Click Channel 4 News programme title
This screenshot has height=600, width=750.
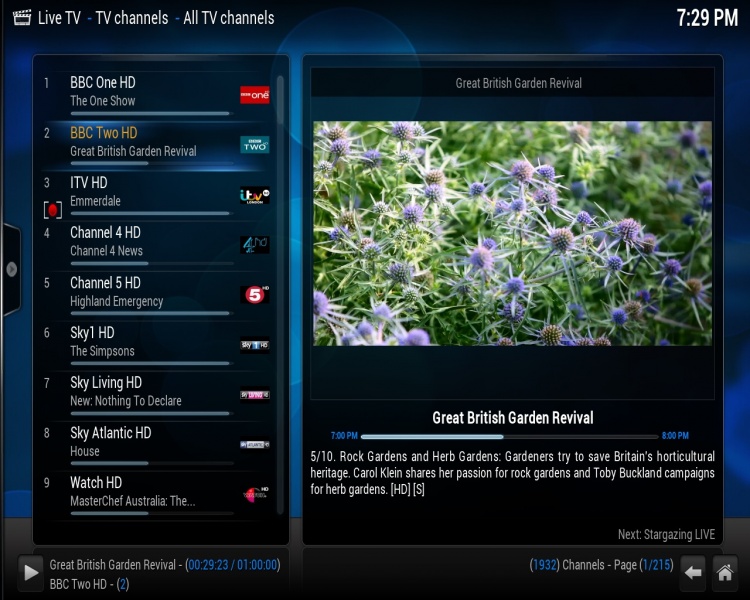[106, 251]
